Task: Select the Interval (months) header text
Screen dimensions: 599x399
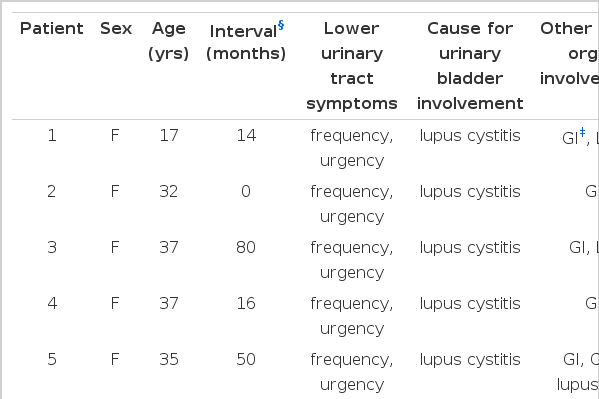Action: [x=246, y=42]
